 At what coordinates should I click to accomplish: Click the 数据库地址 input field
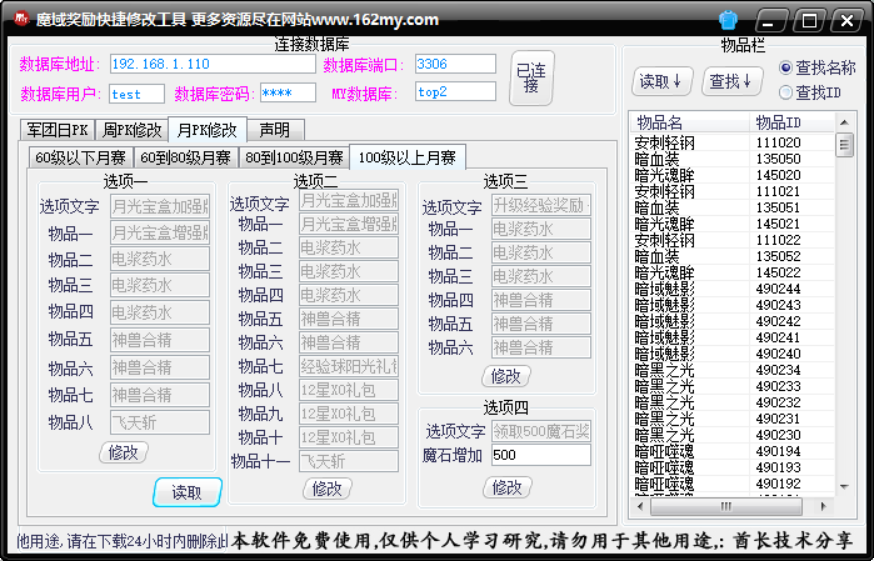click(x=212, y=64)
